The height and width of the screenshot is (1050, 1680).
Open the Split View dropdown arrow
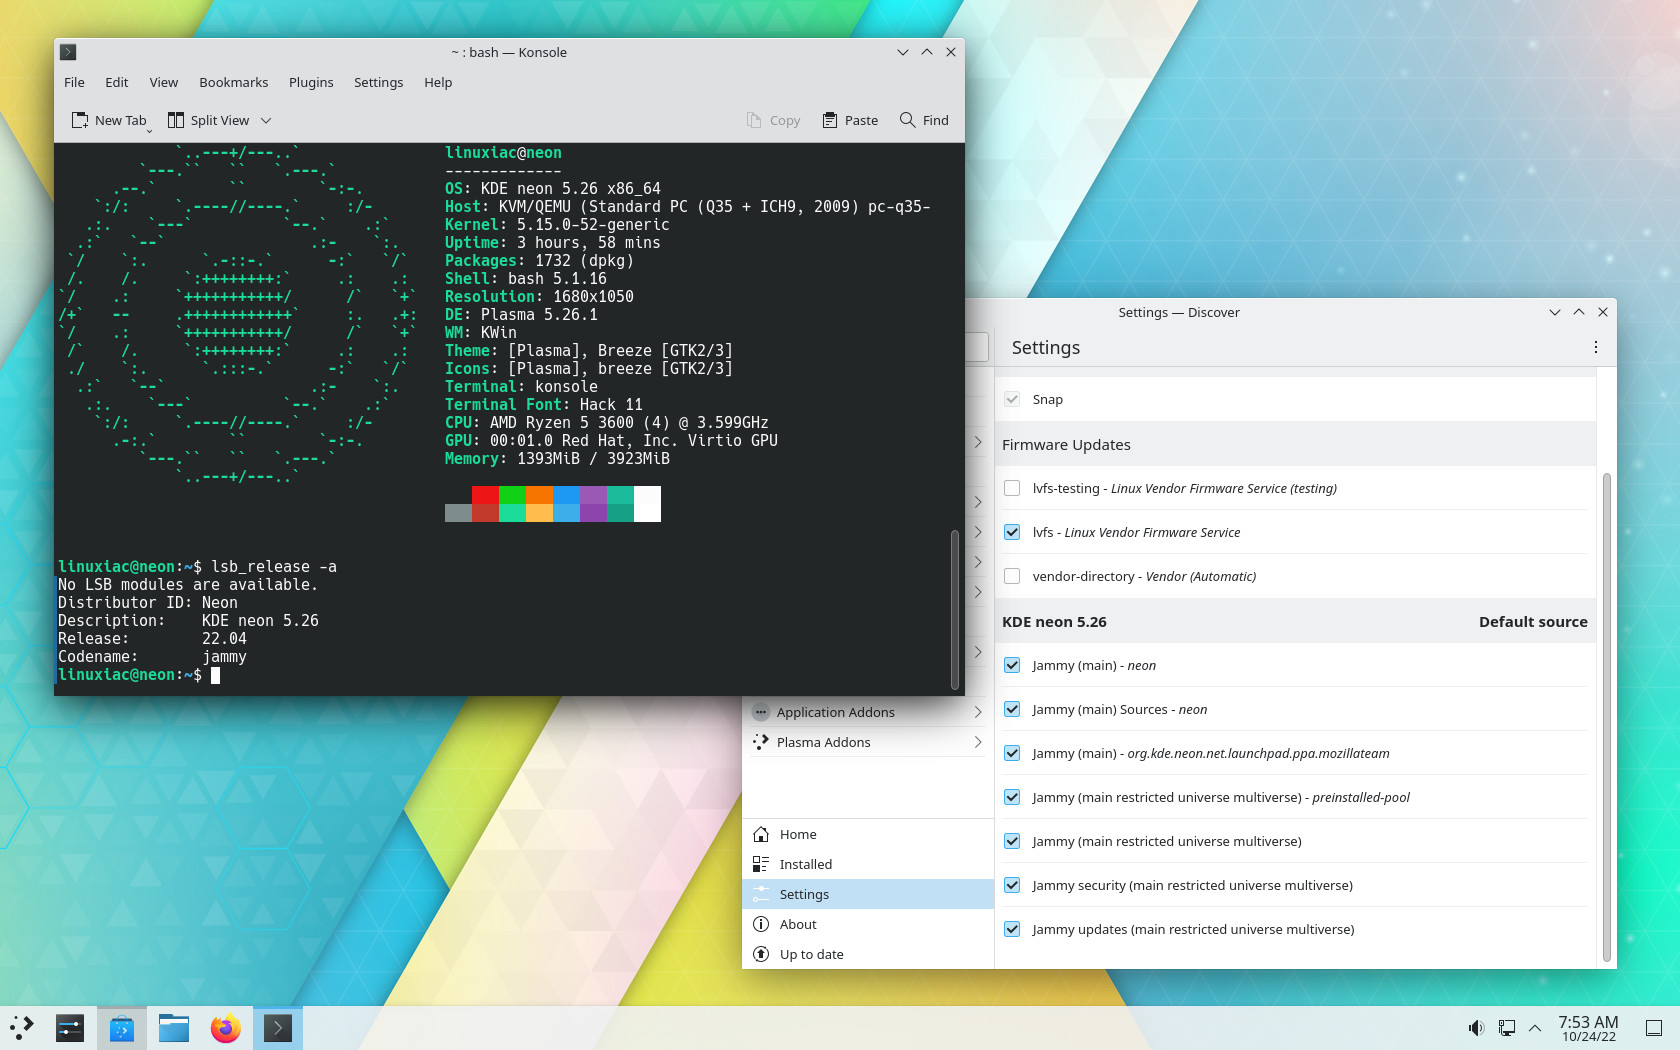click(266, 120)
